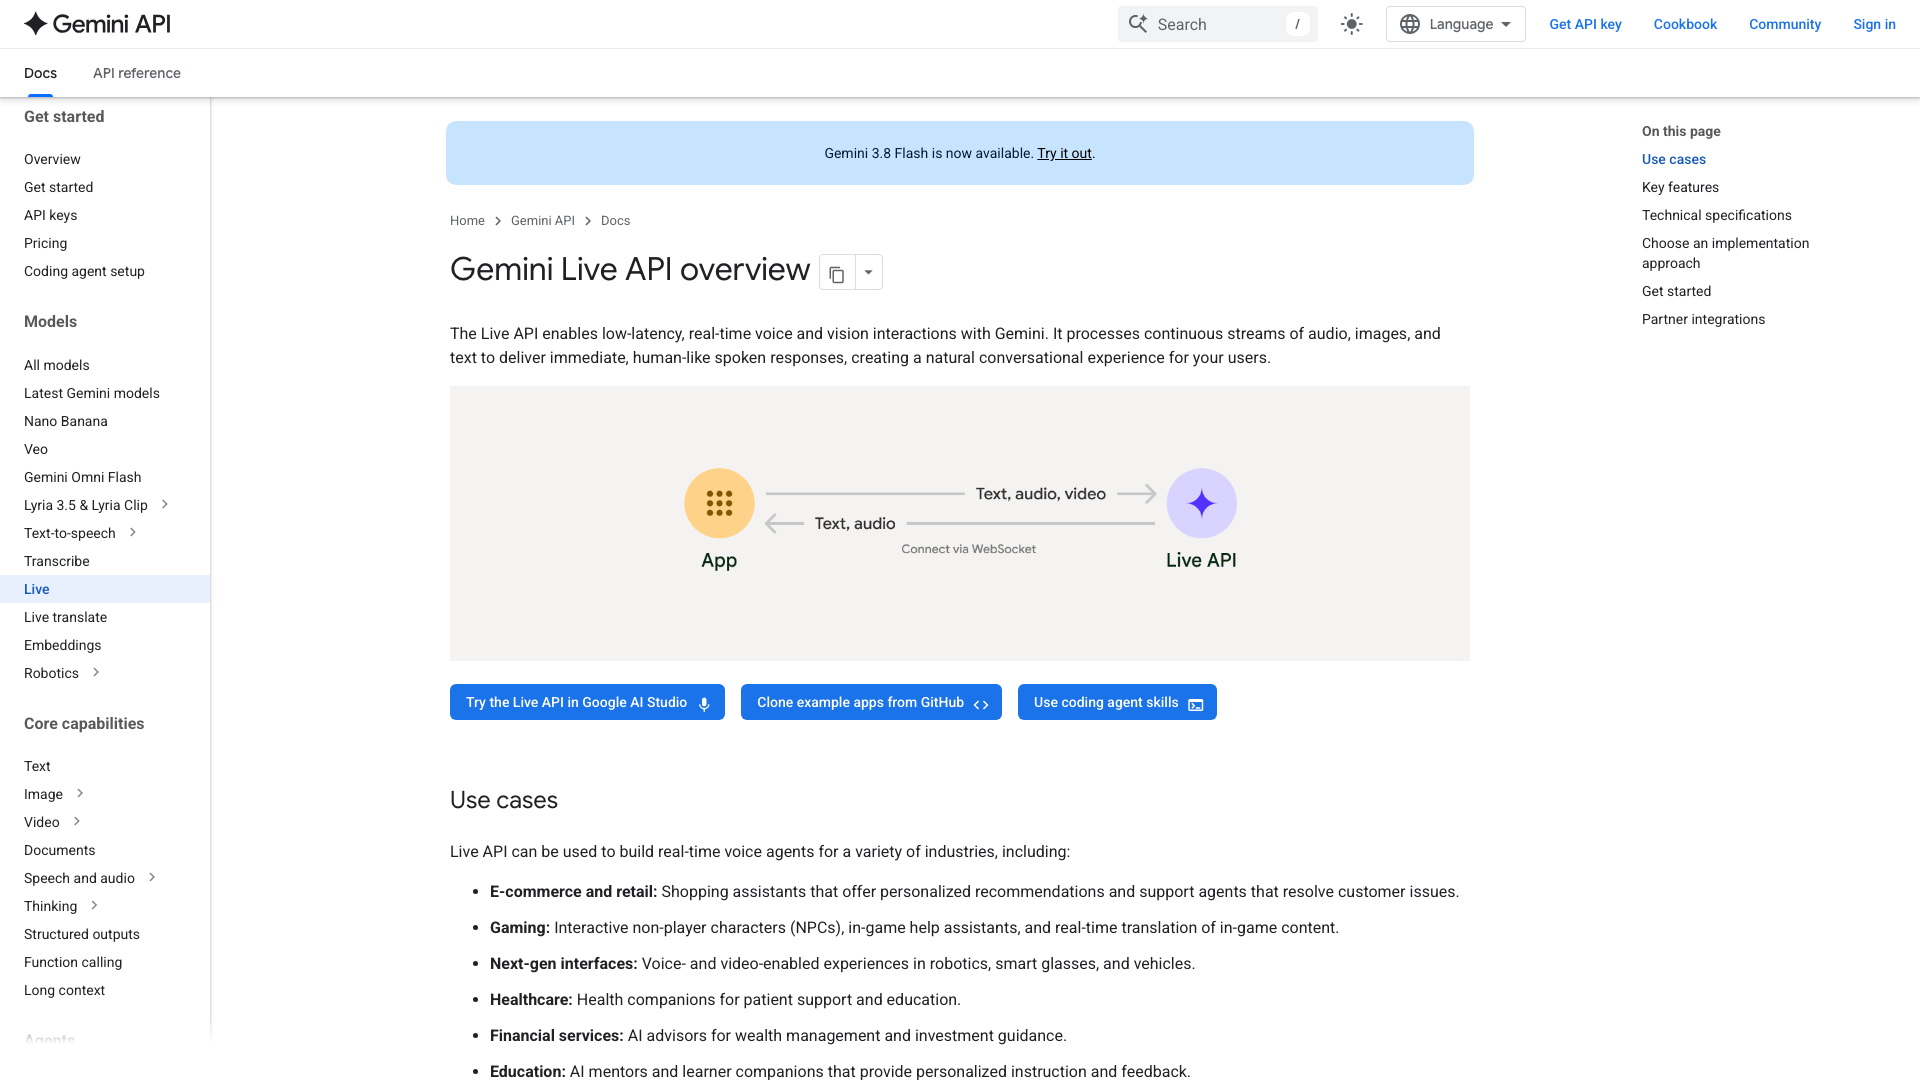Click the Gemini API star logo
Image resolution: width=1920 pixels, height=1080 pixels.
(x=36, y=24)
